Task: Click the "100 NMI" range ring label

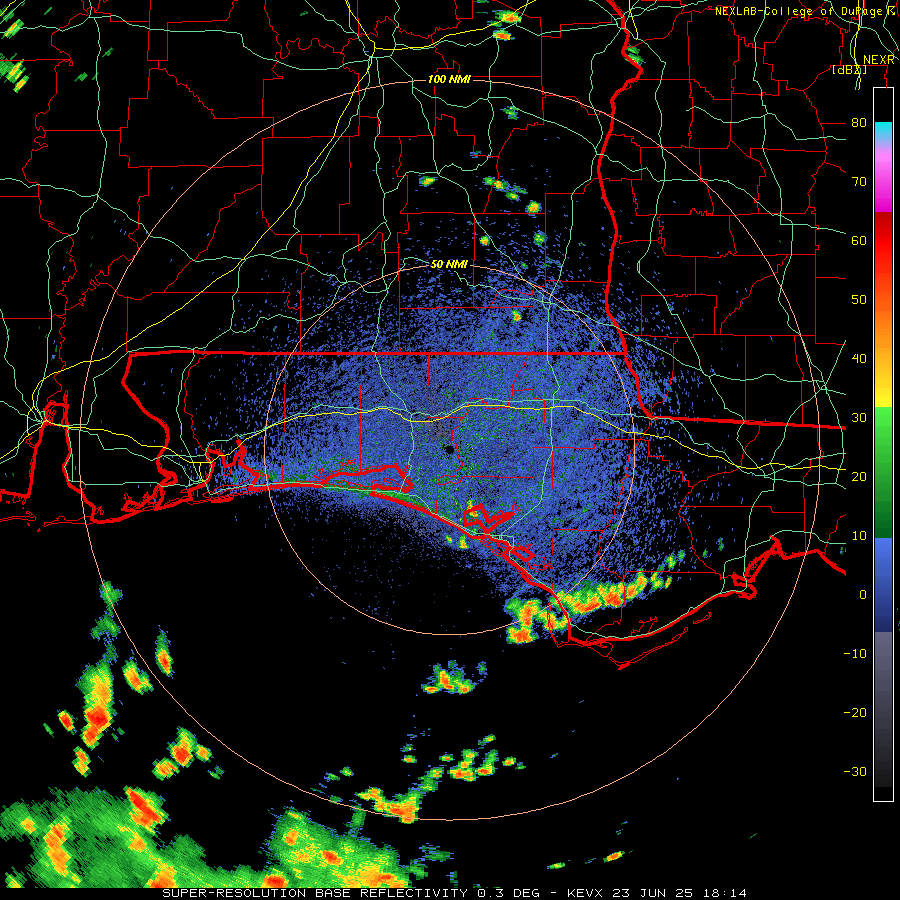Action: (x=449, y=79)
